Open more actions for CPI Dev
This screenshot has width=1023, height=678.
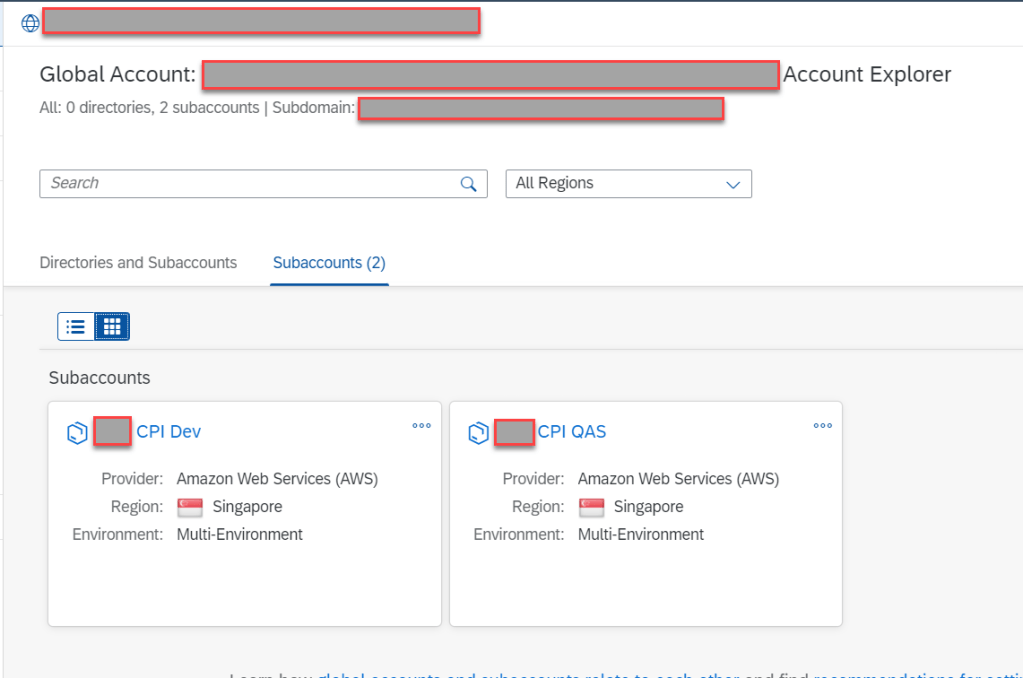coord(421,426)
